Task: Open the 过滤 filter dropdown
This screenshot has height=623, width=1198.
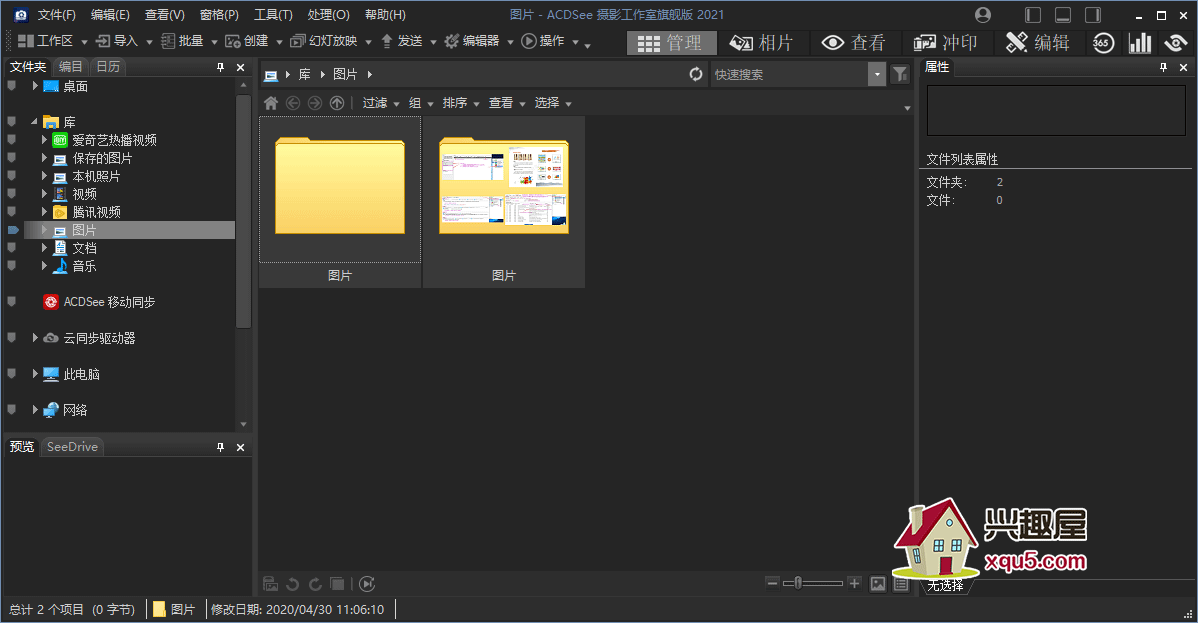Action: pos(380,103)
